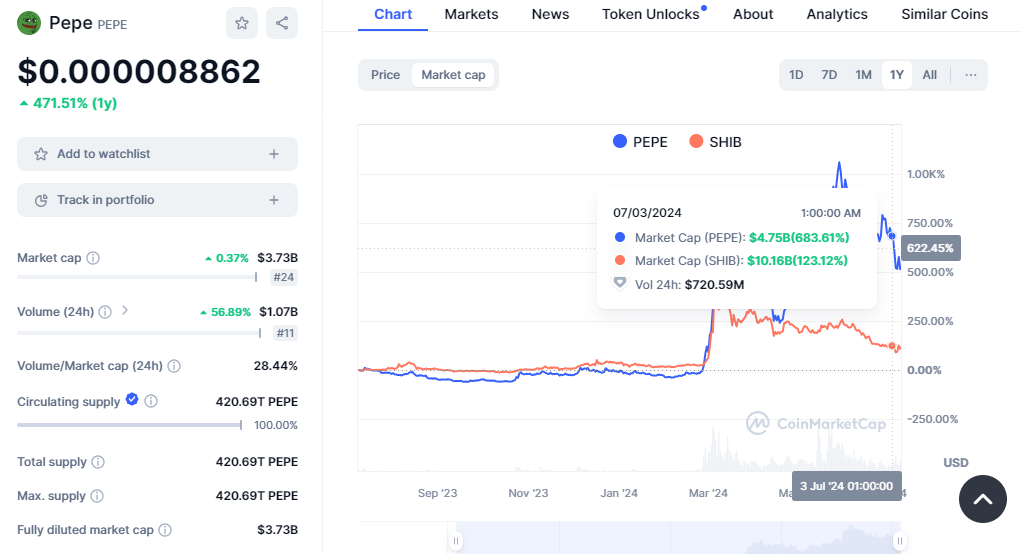Image resolution: width=1021 pixels, height=554 pixels.
Task: Click the #24 market cap rank badge
Action: point(283,277)
